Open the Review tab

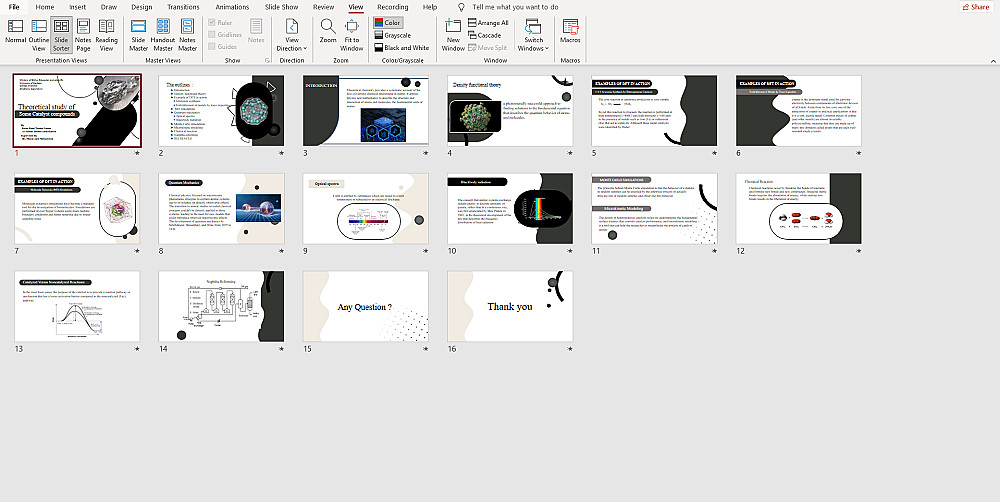pyautogui.click(x=323, y=7)
